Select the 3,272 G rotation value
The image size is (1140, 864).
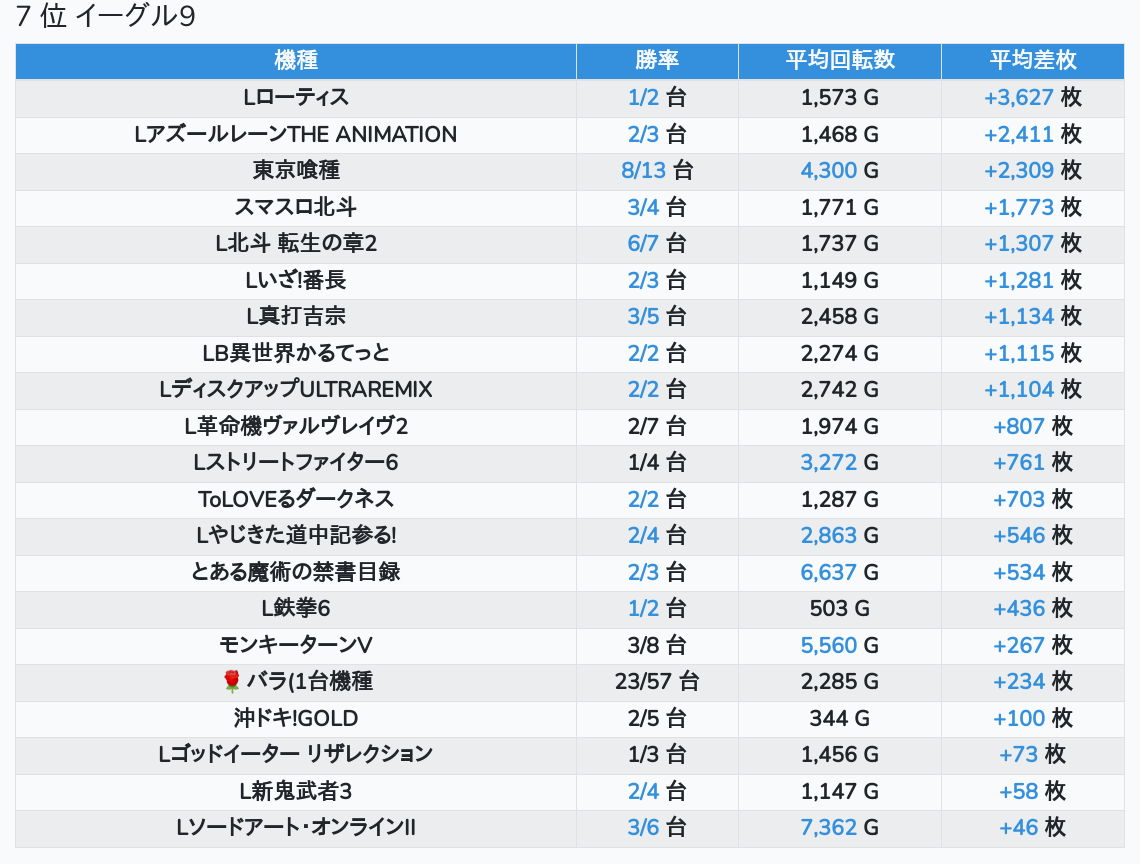point(840,463)
